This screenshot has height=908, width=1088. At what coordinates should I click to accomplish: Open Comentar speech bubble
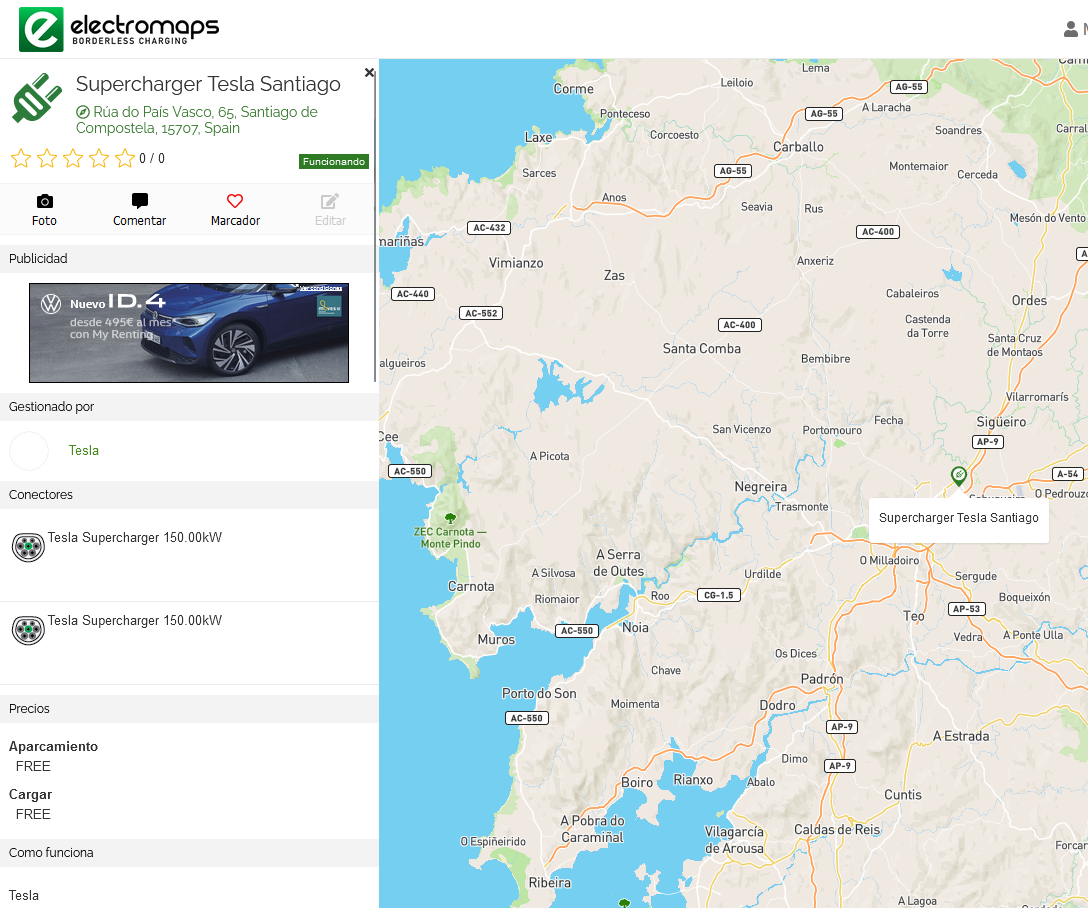click(139, 201)
